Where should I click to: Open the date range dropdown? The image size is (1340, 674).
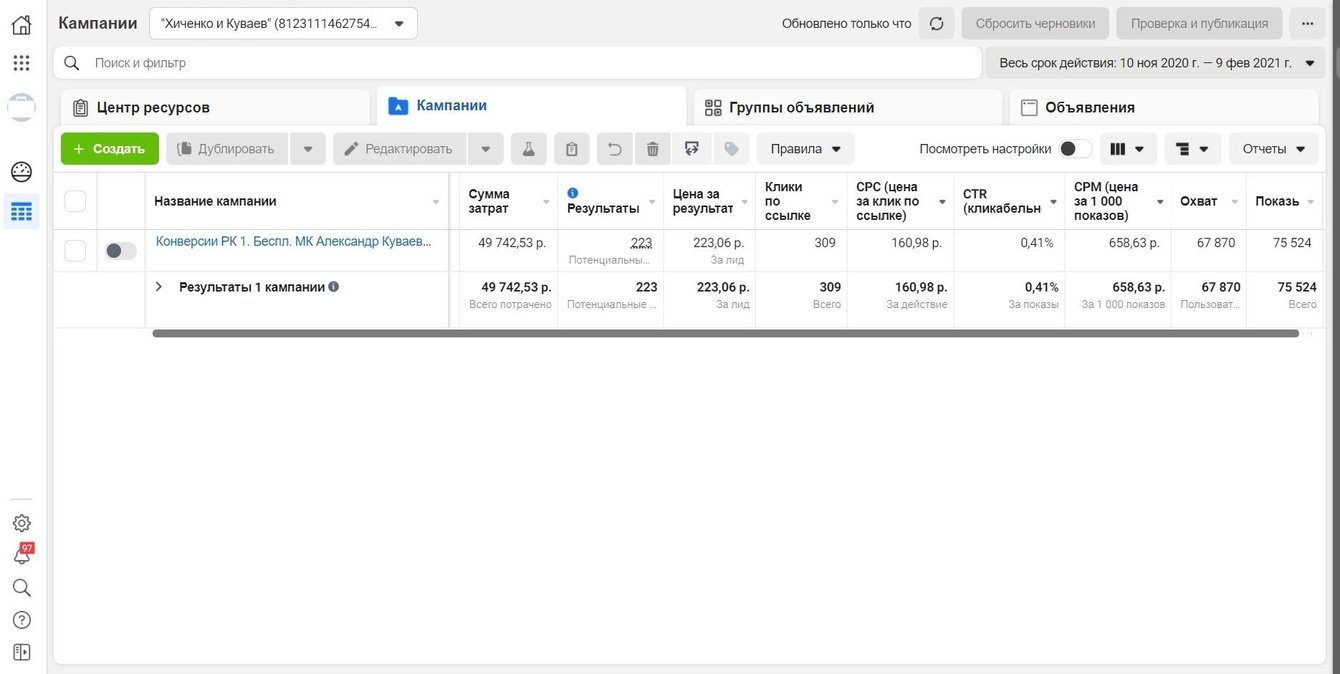click(1155, 63)
